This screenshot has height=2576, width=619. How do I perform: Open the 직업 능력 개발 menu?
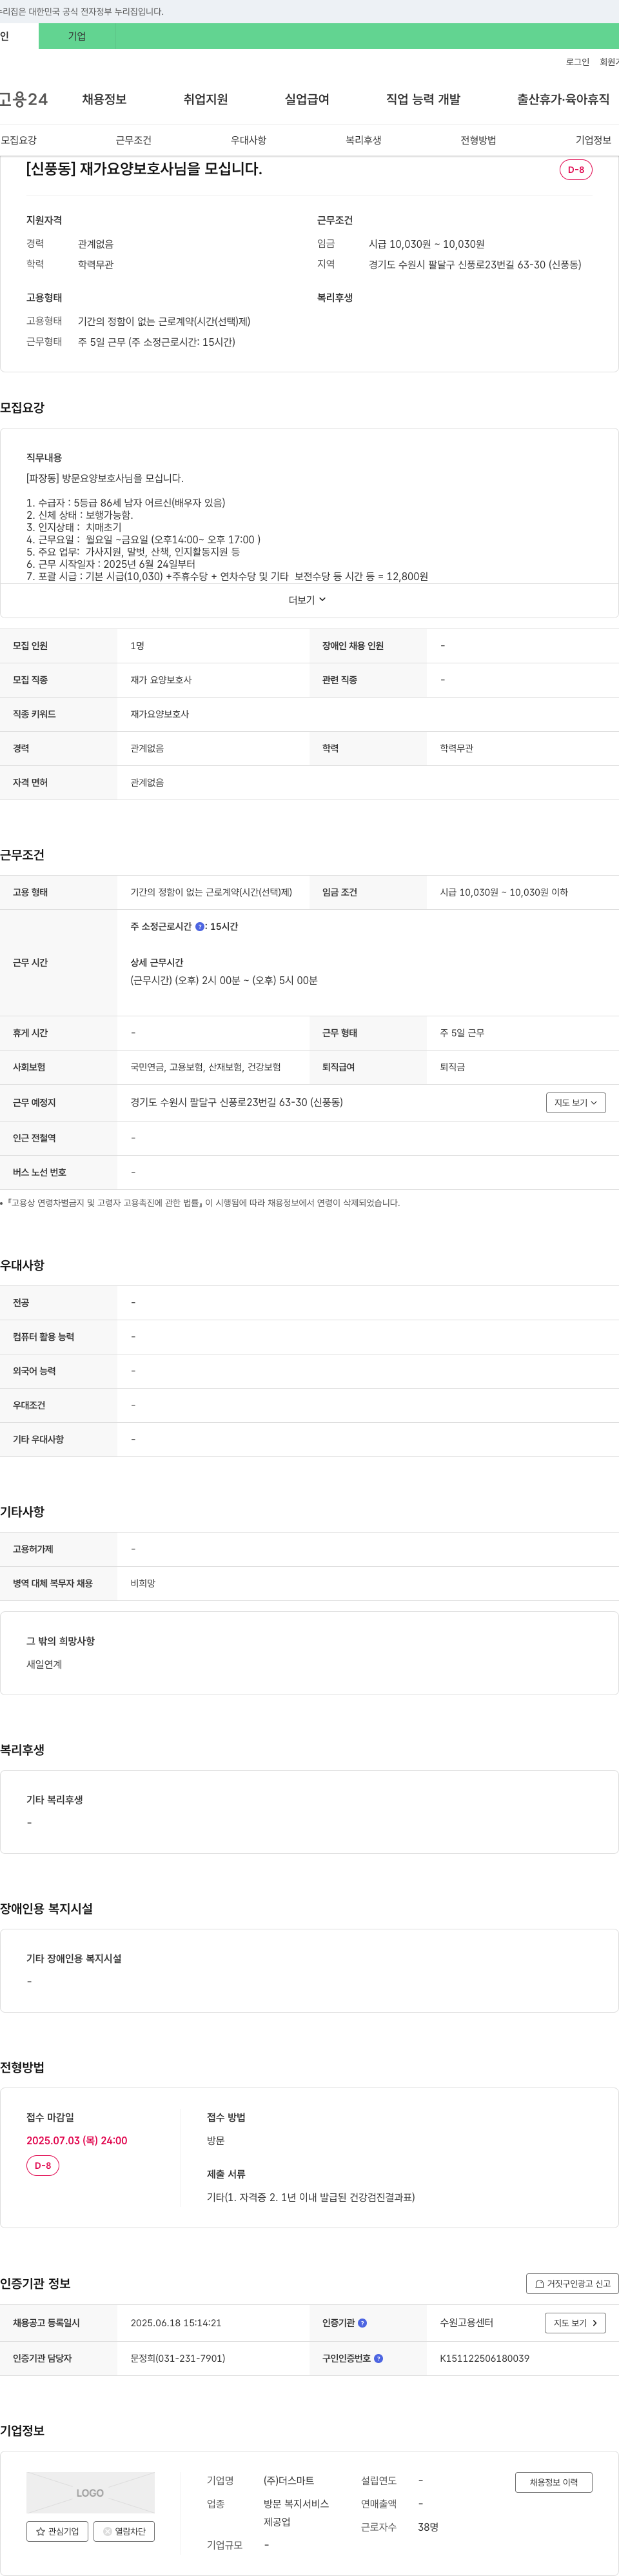coord(423,99)
